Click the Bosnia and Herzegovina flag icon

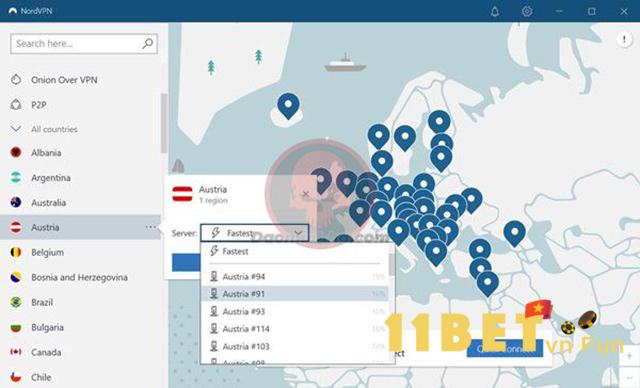[16, 277]
